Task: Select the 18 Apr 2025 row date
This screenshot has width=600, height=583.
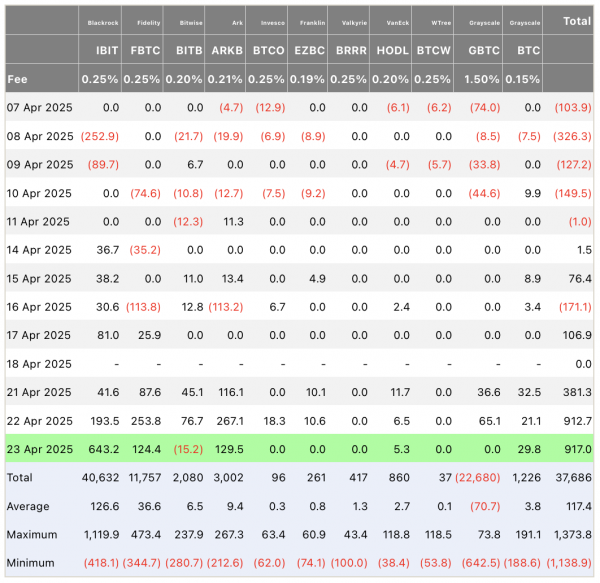Action: coord(39,364)
